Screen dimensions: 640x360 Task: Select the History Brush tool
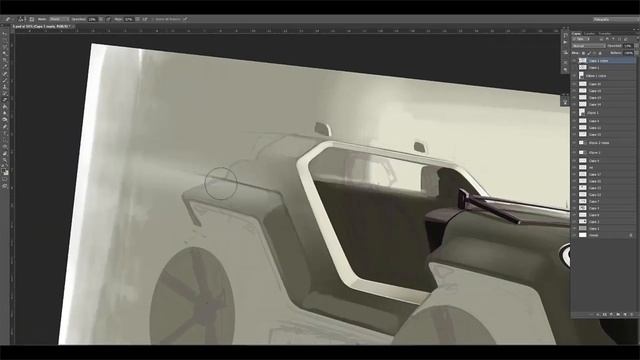pyautogui.click(x=5, y=93)
